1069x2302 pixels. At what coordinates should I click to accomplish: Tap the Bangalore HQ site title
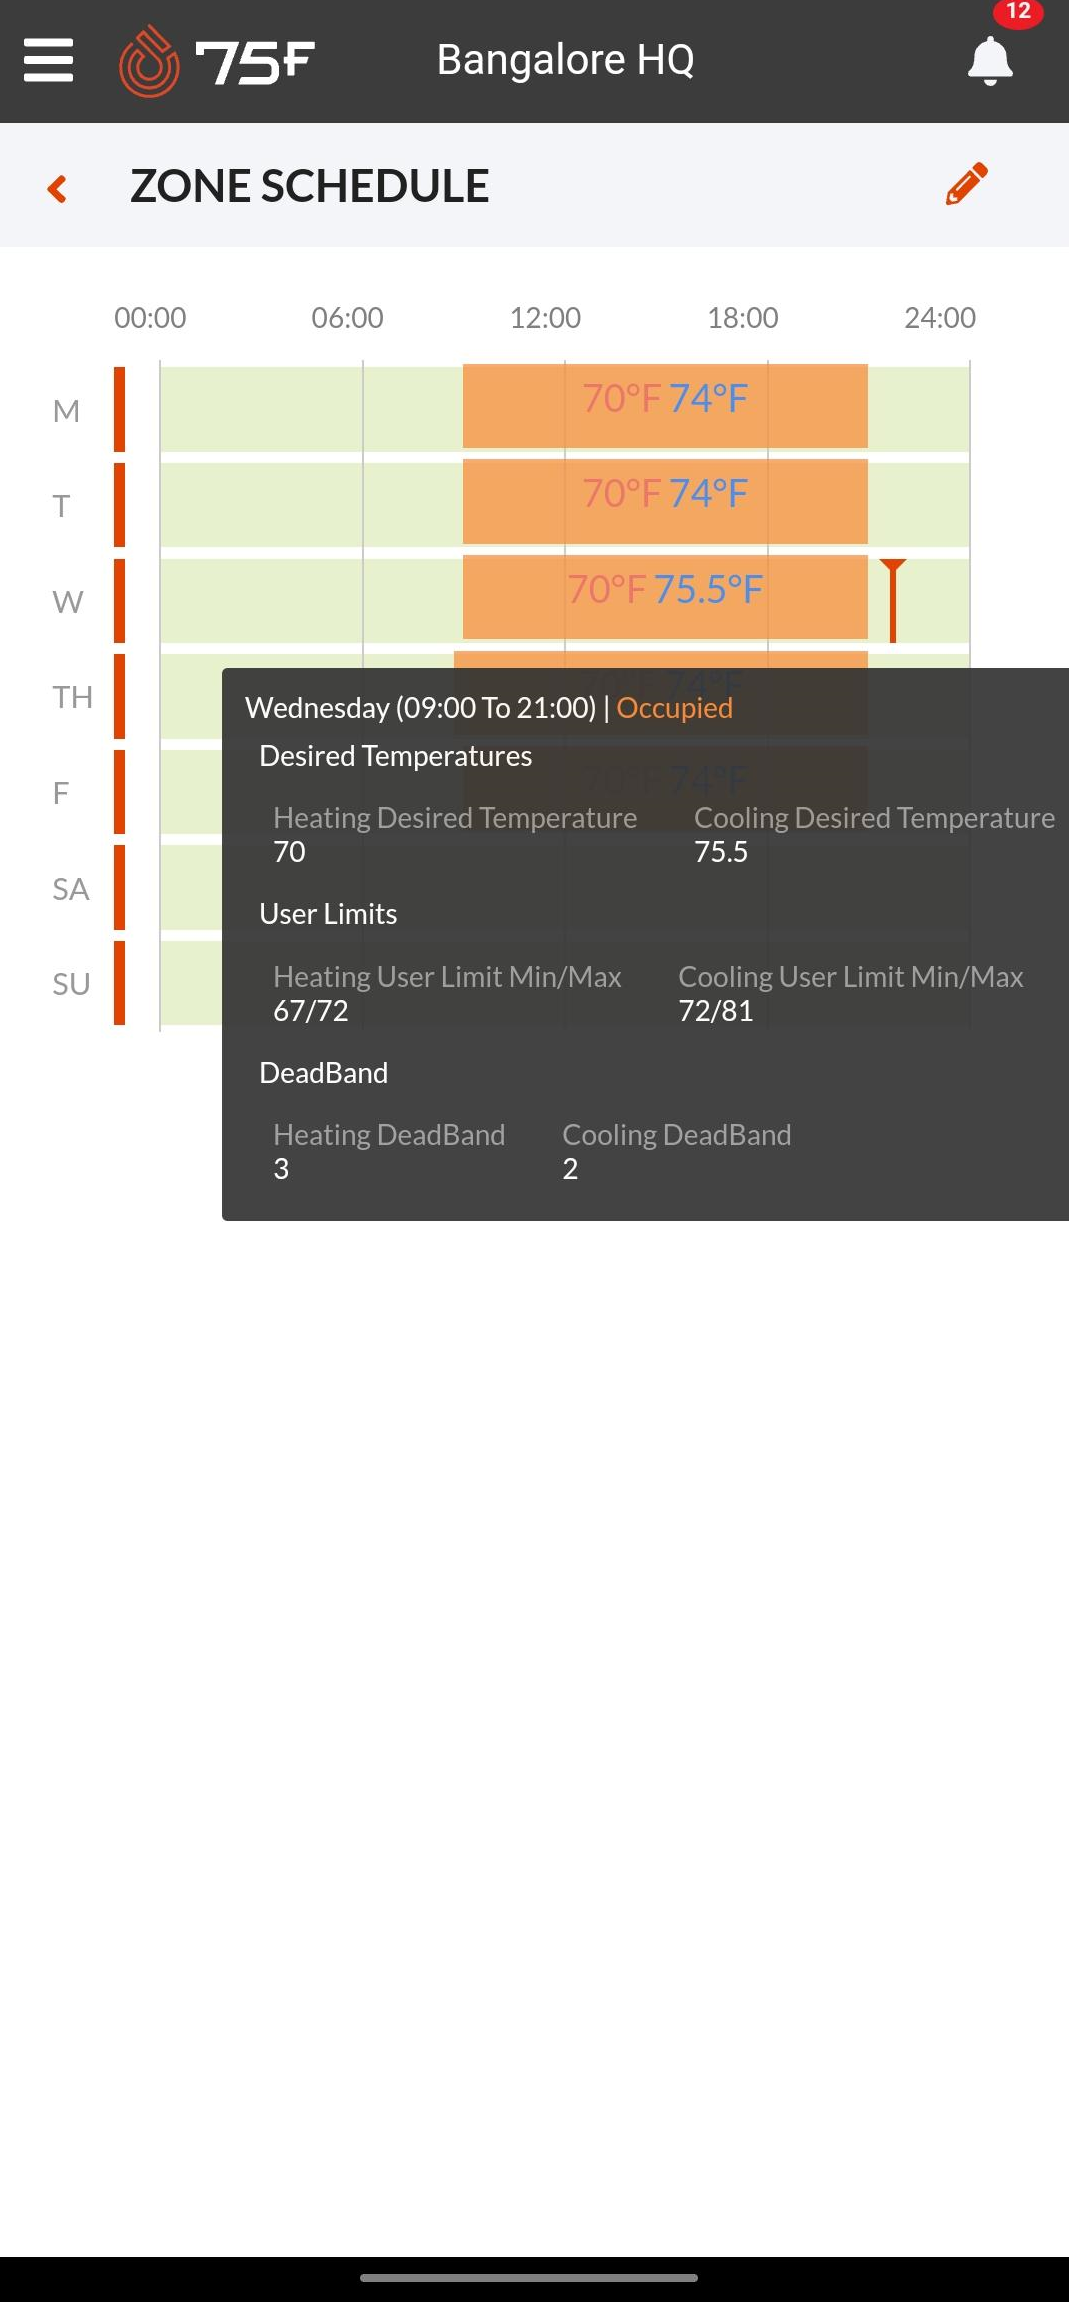565,60
